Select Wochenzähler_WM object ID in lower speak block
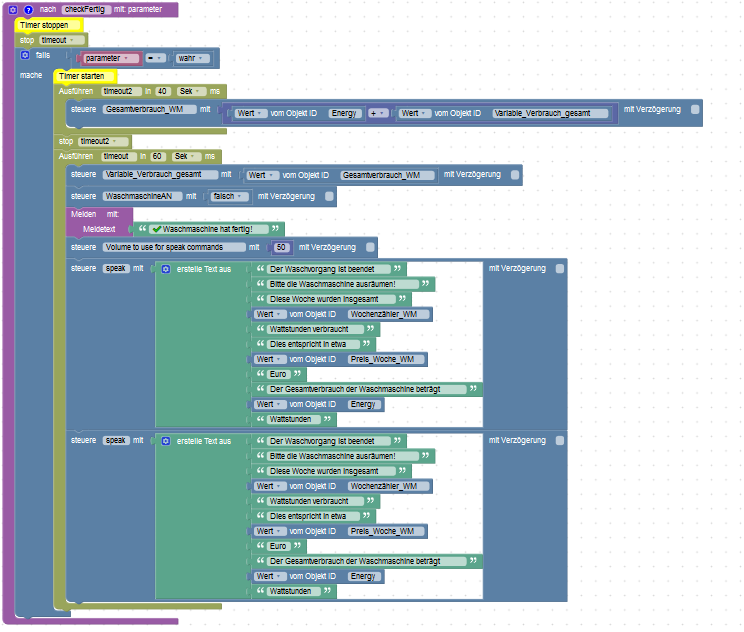 tap(389, 486)
